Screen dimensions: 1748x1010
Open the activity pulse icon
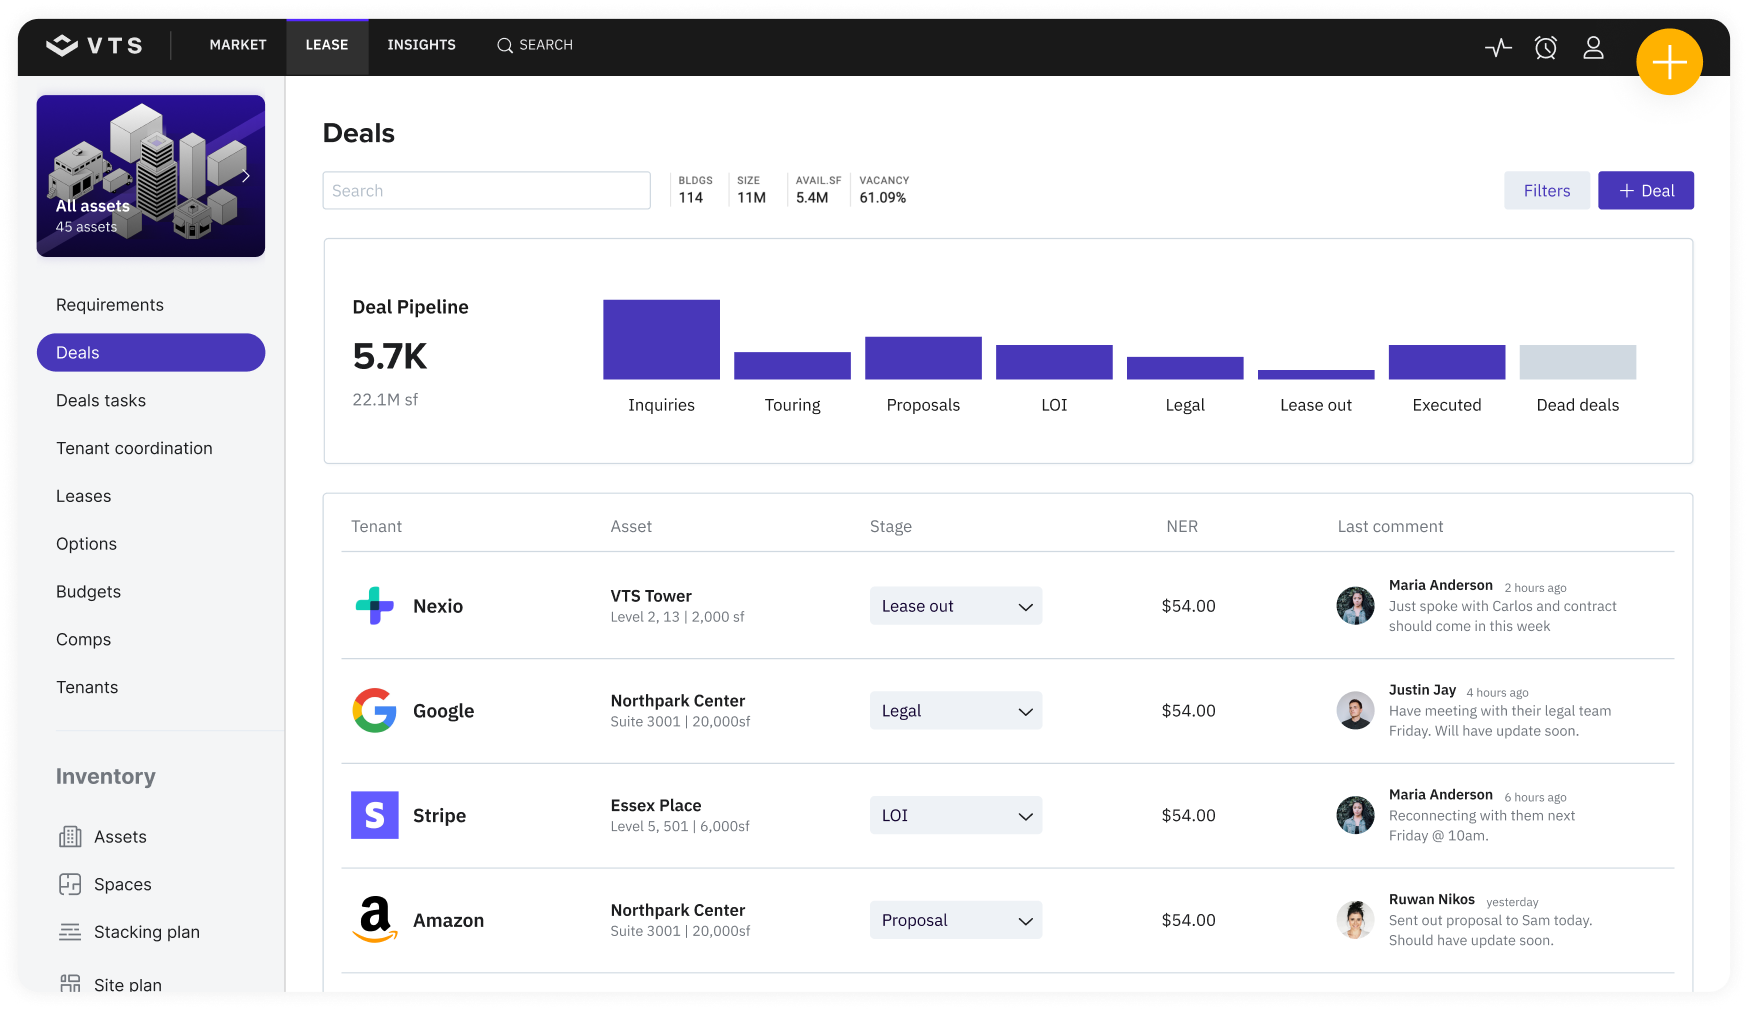click(1498, 47)
